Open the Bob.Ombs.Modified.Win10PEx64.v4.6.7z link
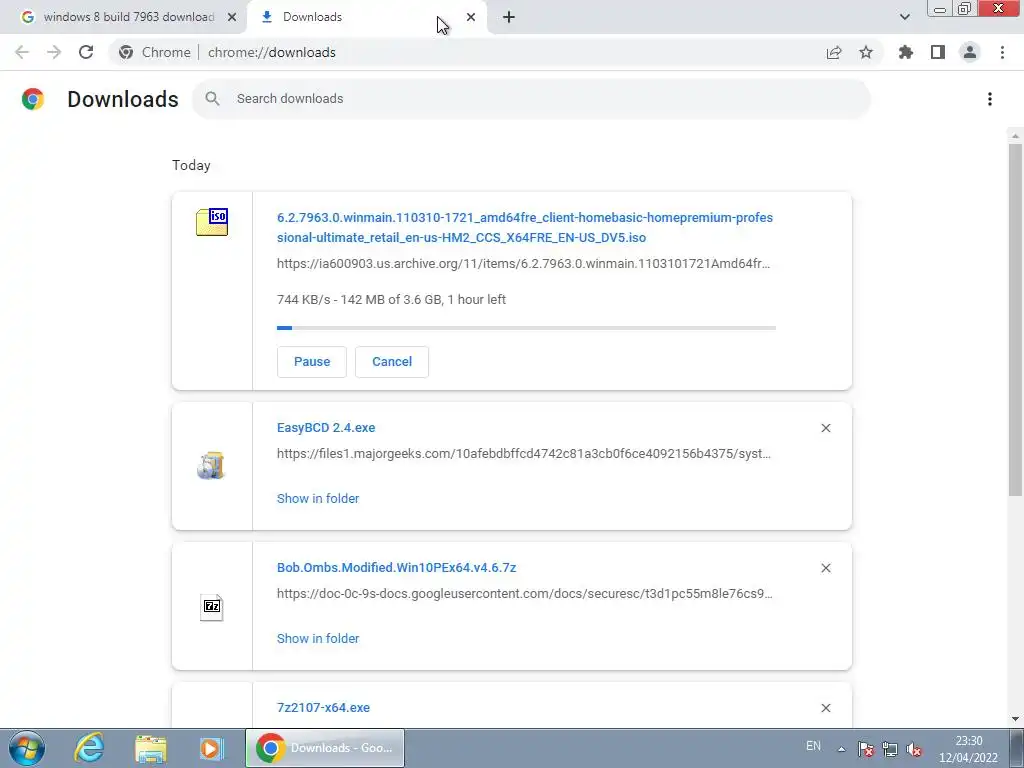 click(396, 568)
